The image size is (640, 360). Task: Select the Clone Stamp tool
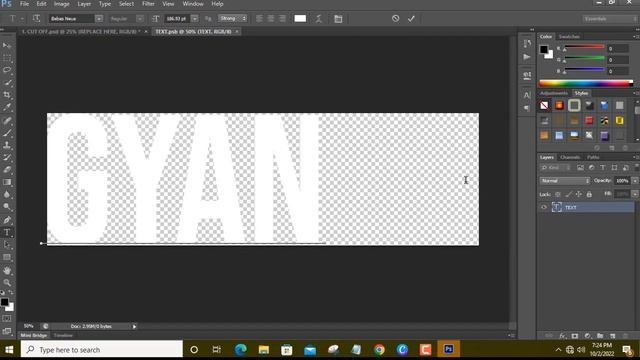7,145
